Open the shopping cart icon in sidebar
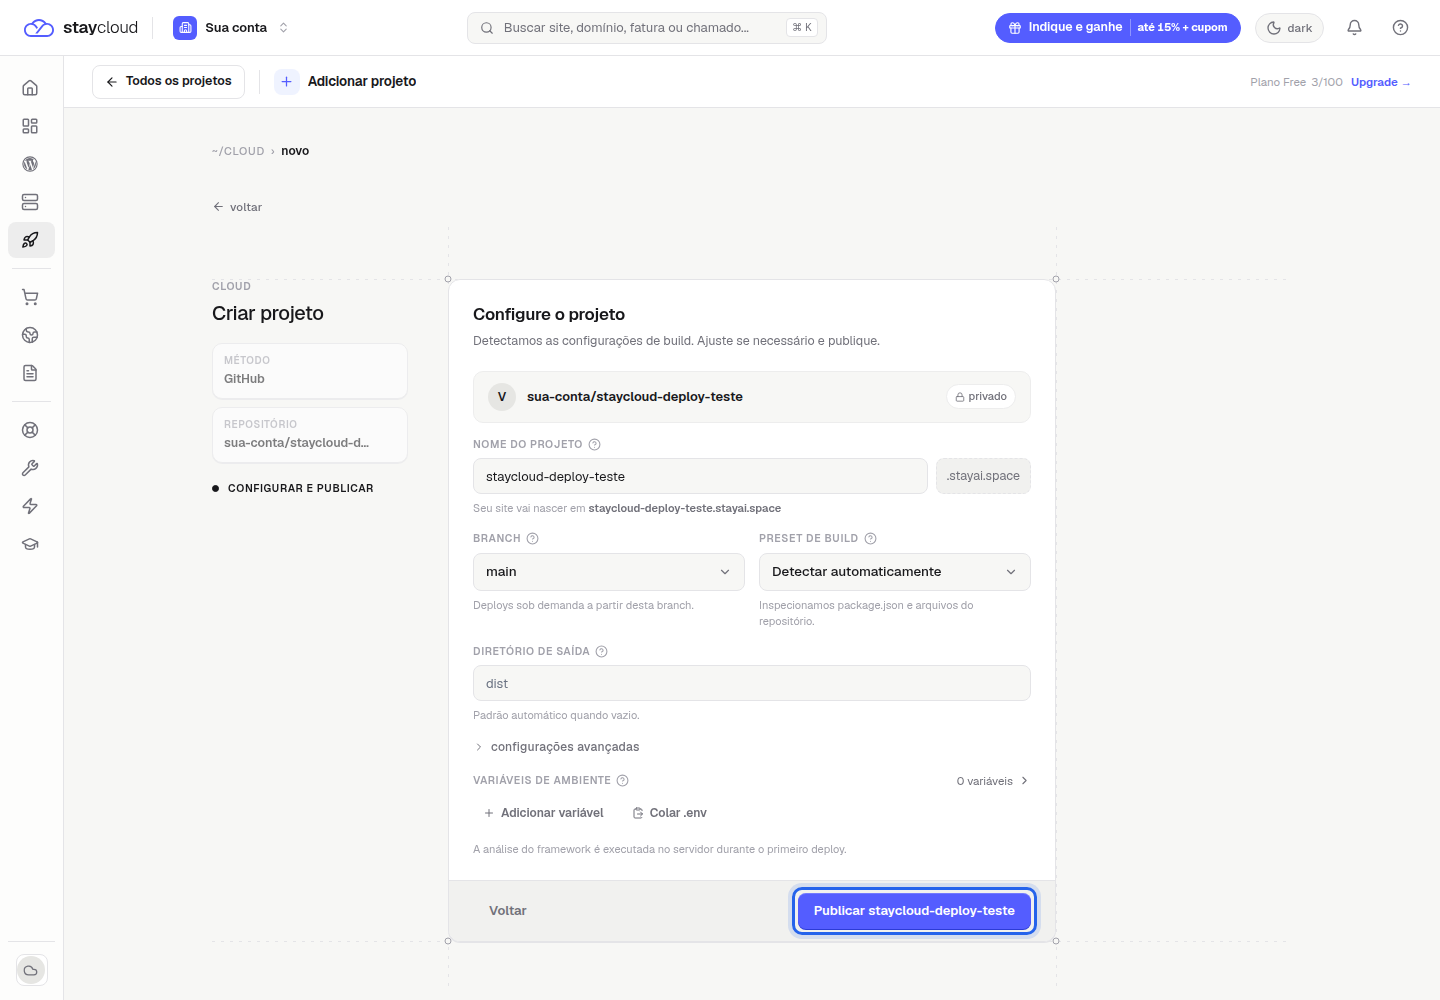 coord(30,297)
